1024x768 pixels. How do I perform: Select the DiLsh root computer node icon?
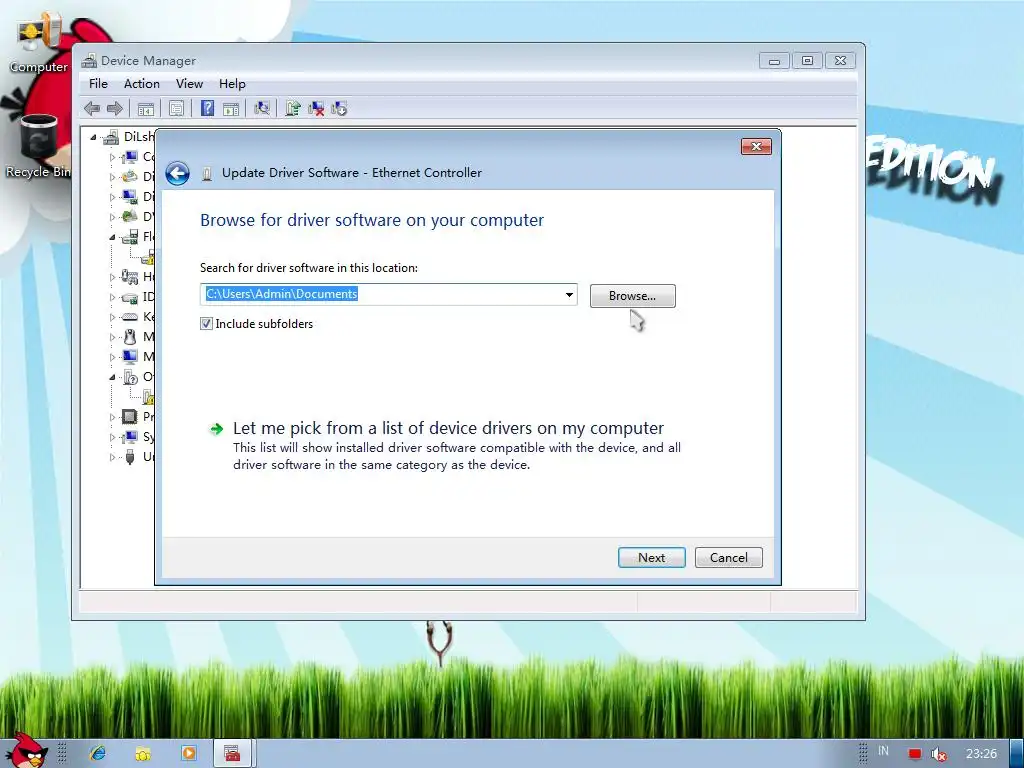point(112,136)
